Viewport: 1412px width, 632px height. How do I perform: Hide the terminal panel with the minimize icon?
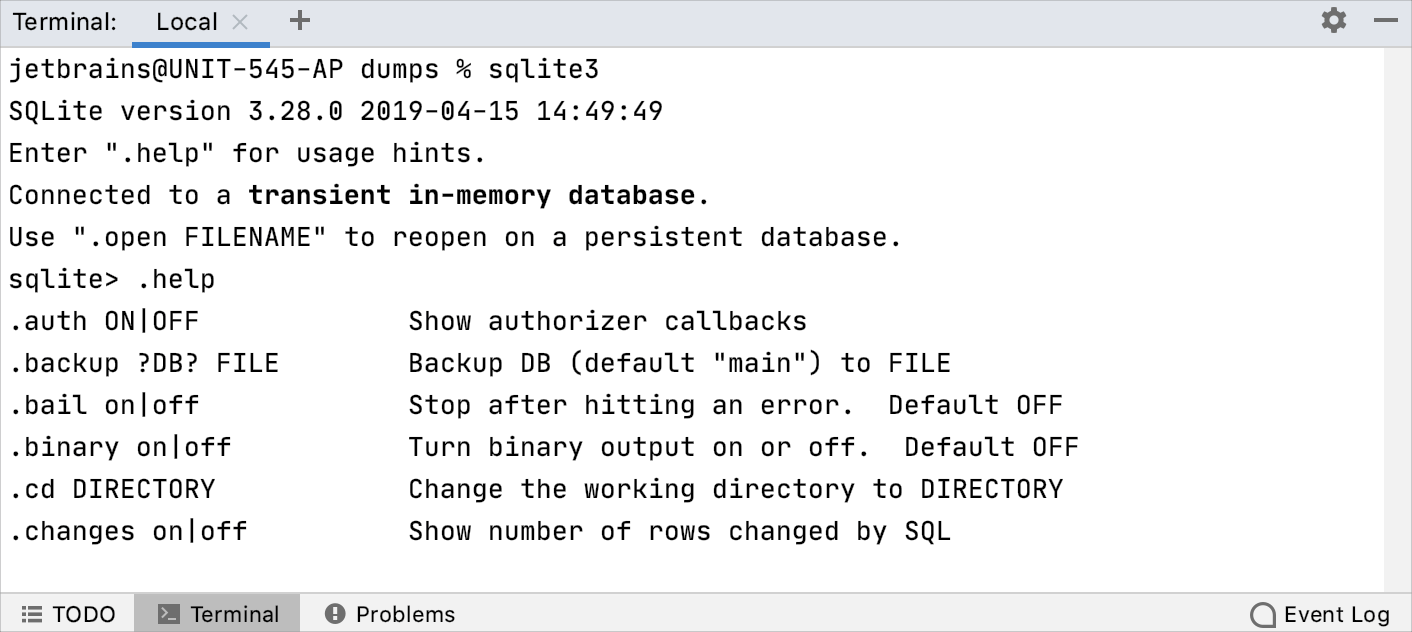[1386, 19]
